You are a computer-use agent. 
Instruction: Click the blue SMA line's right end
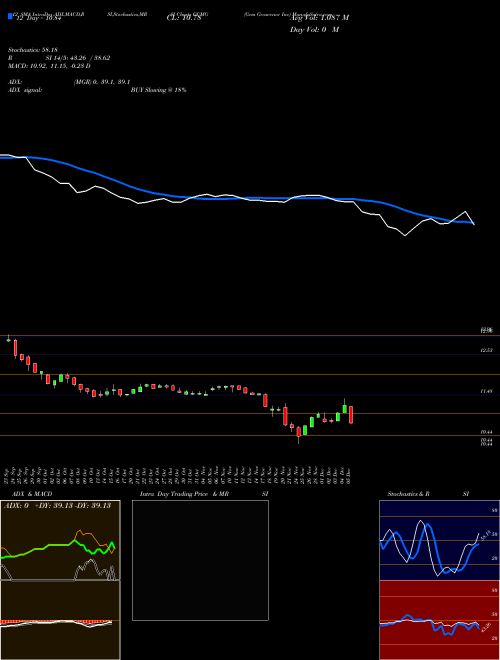pos(472,222)
